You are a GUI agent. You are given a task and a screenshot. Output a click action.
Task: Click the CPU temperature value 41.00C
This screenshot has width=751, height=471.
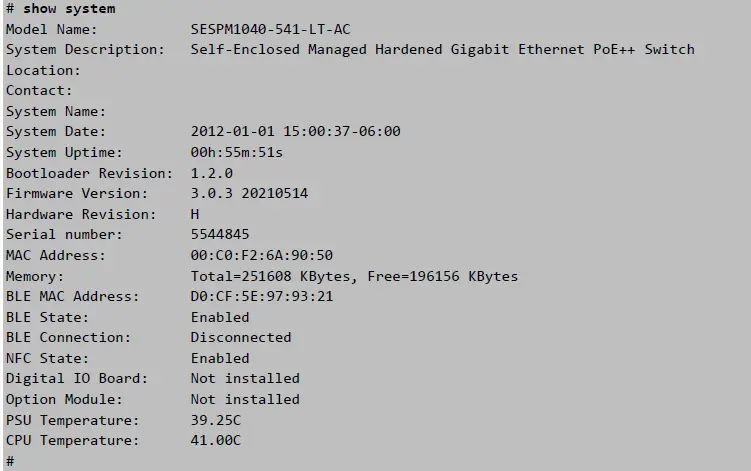[215, 440]
